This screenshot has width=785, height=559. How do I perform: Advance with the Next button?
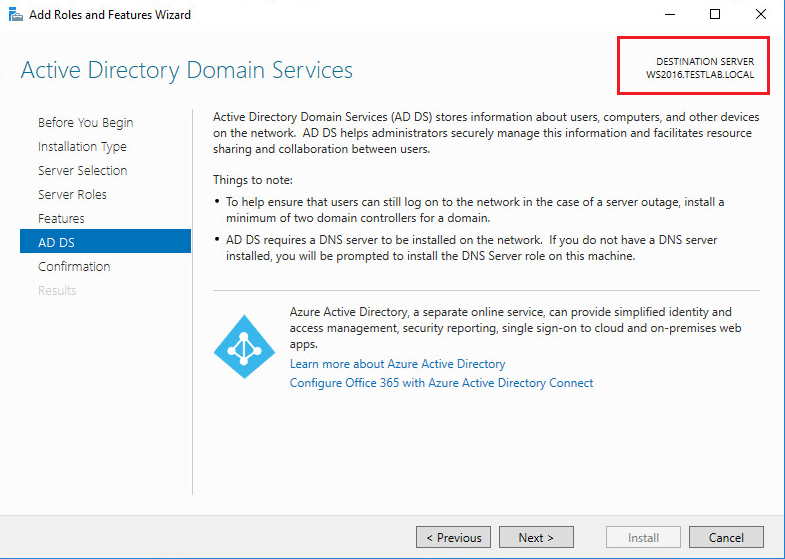click(x=535, y=538)
